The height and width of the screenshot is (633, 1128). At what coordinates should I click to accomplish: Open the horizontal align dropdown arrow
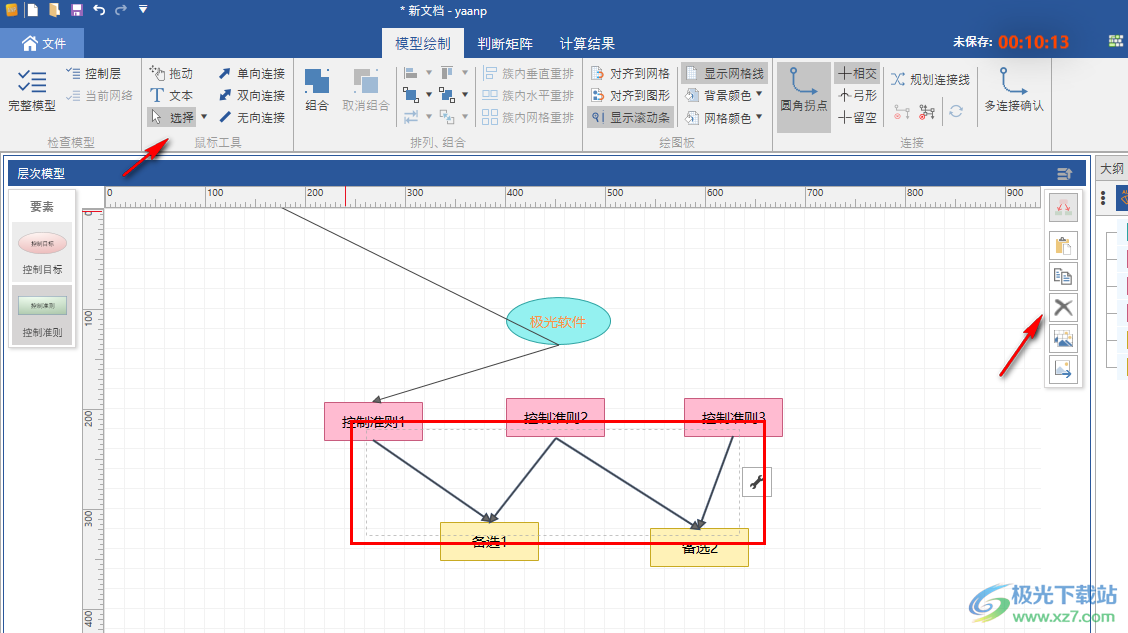pos(429,73)
